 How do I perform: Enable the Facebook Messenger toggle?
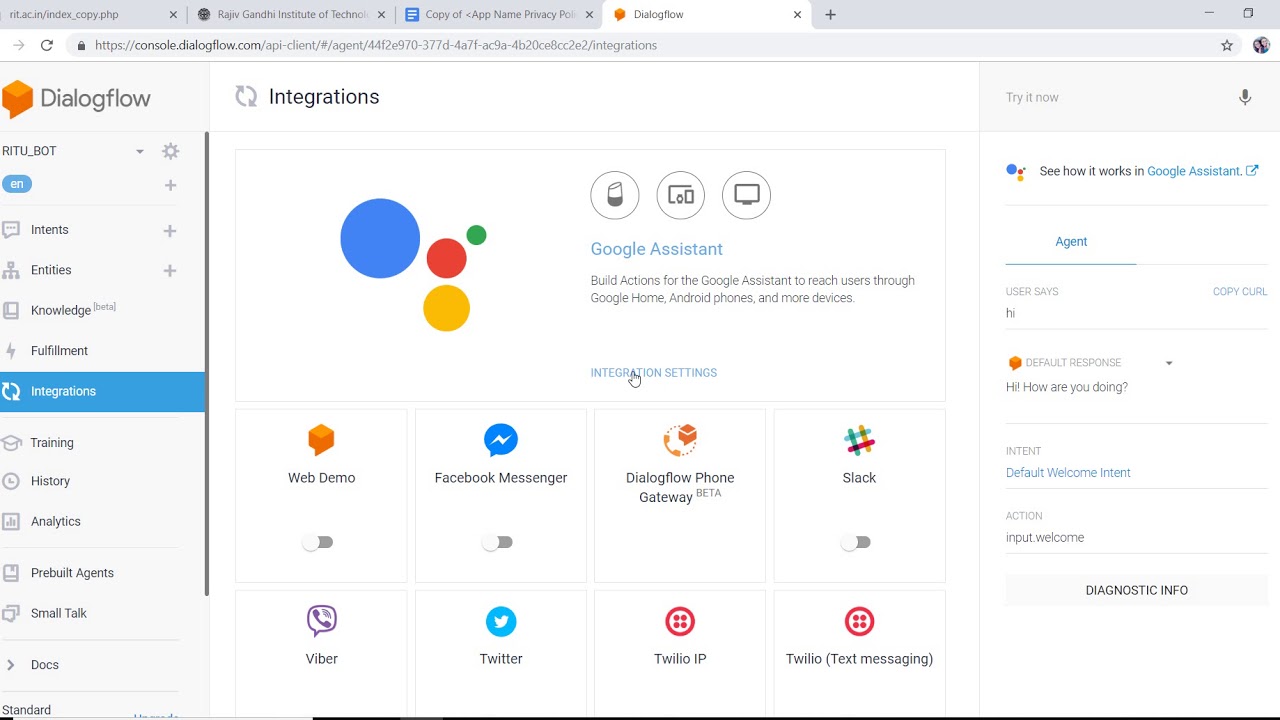[498, 542]
